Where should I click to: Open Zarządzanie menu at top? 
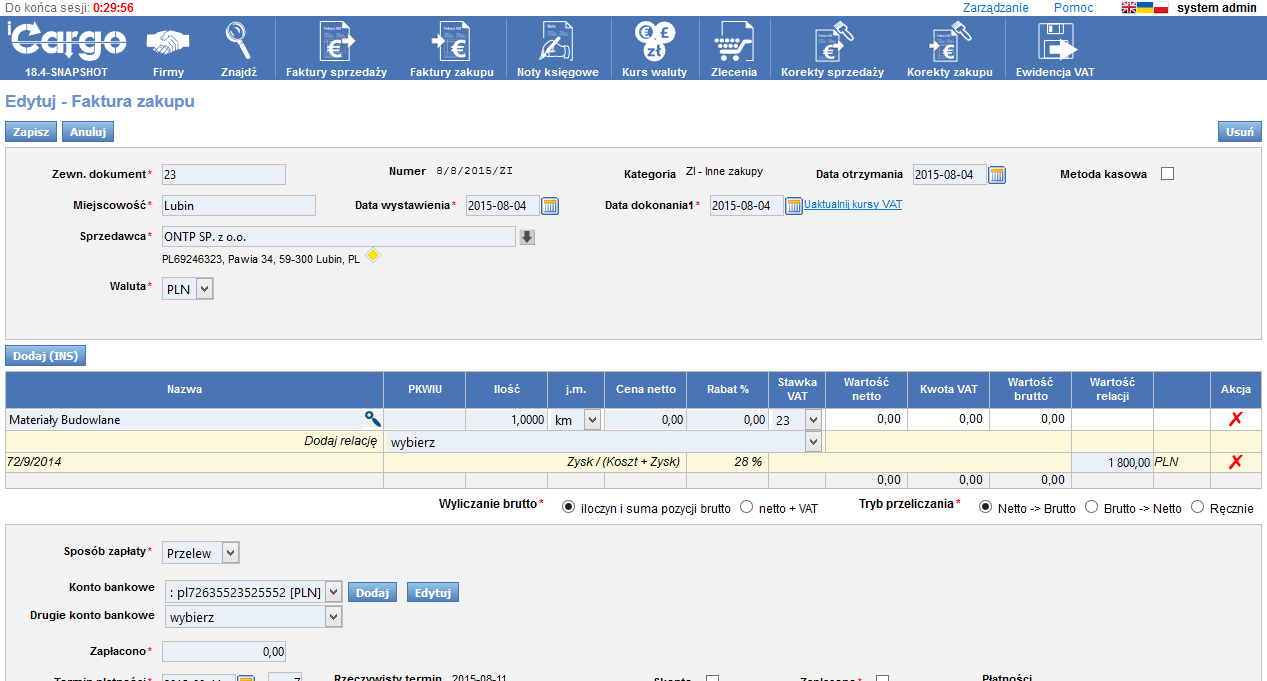coord(995,8)
